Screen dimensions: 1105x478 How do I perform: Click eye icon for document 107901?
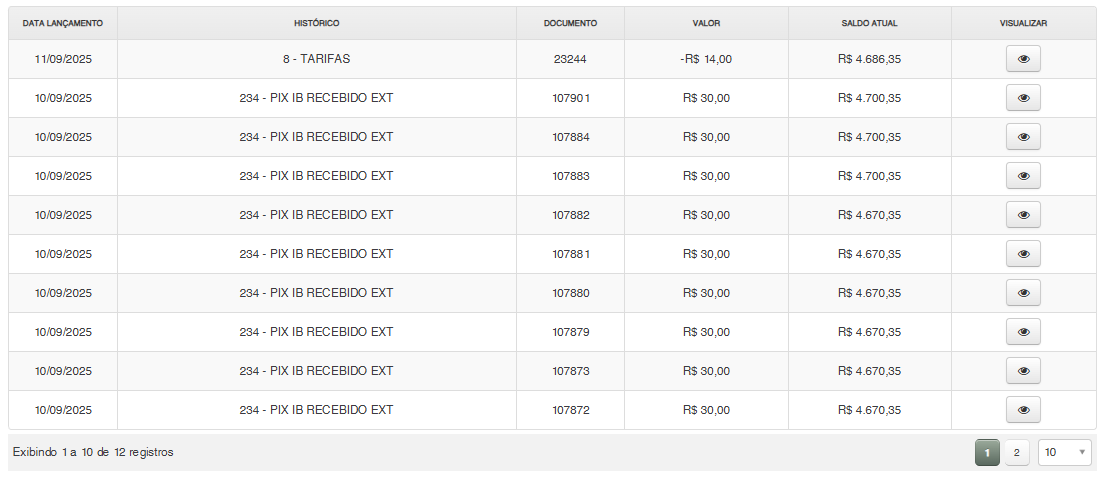click(x=1023, y=98)
